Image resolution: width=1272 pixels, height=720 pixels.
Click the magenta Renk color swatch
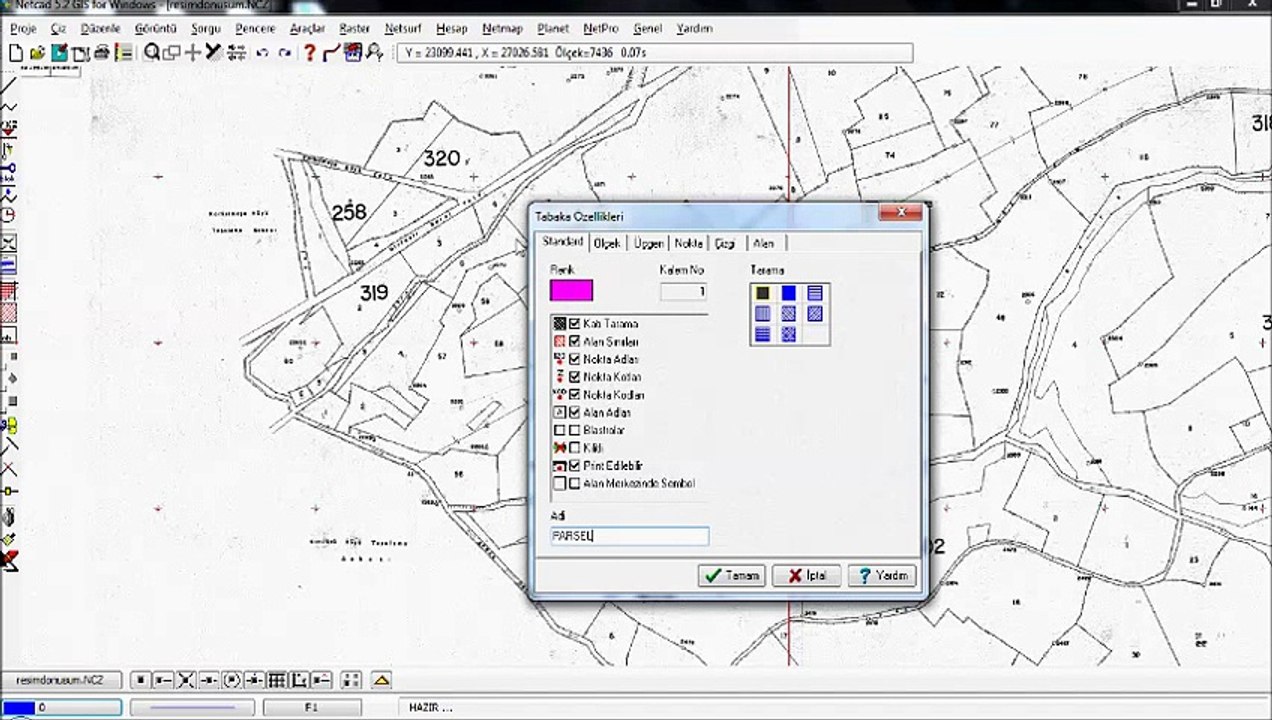coord(571,291)
